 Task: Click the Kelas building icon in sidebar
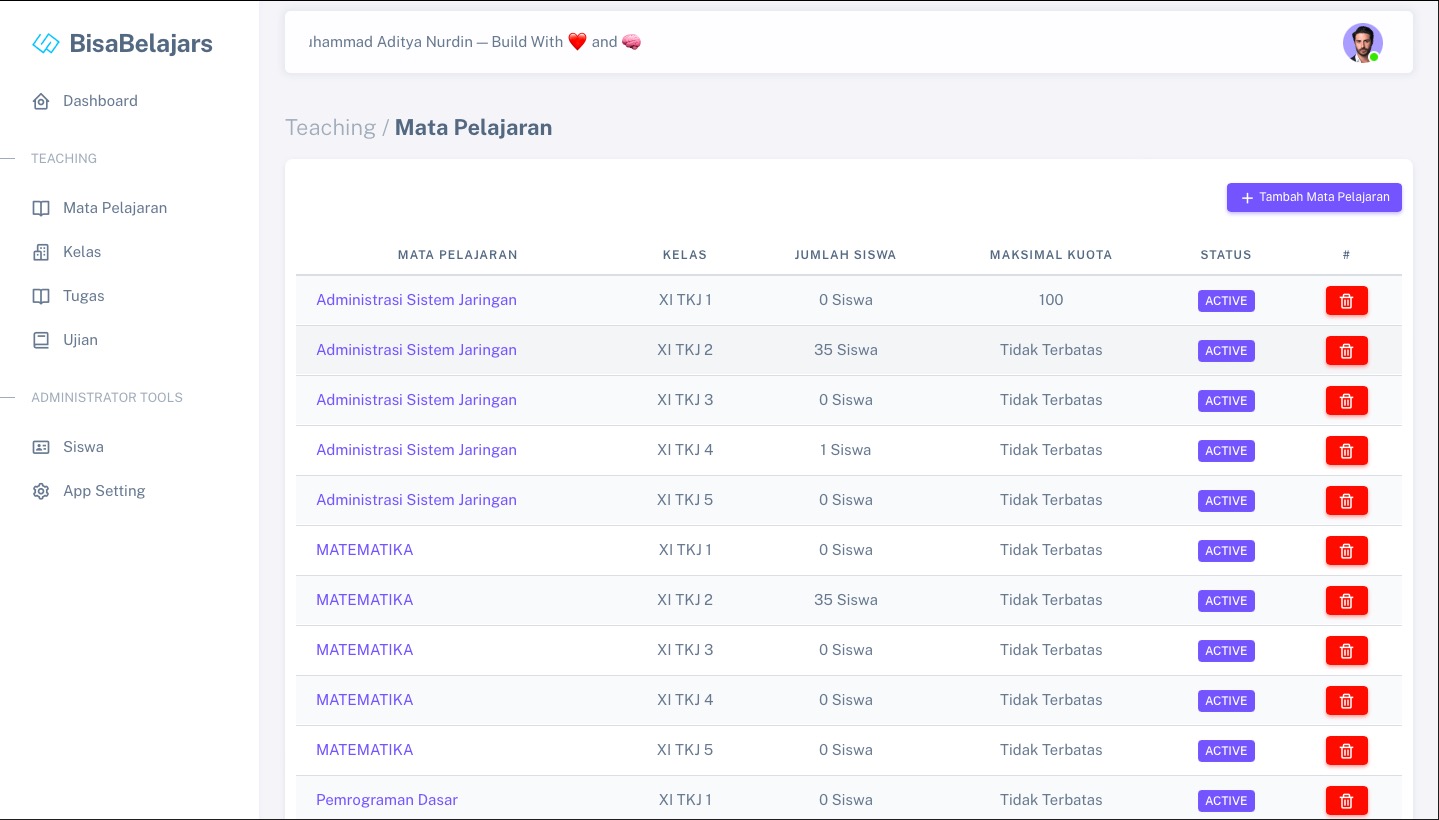(x=41, y=252)
